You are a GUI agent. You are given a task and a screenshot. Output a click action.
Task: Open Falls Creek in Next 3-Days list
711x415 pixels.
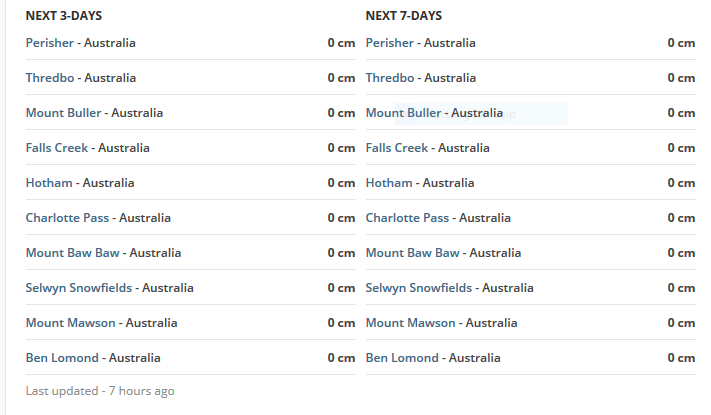[58, 148]
